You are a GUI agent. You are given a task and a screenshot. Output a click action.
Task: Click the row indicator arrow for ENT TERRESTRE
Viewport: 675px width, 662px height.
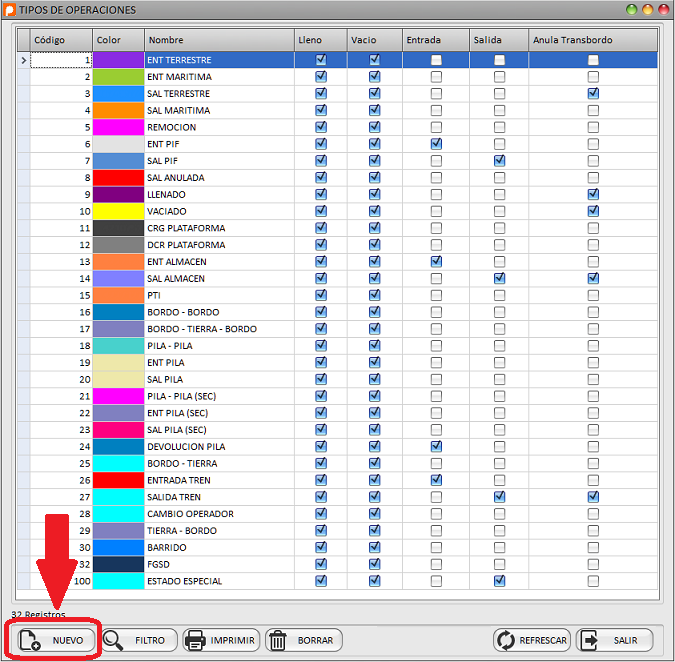pyautogui.click(x=24, y=60)
